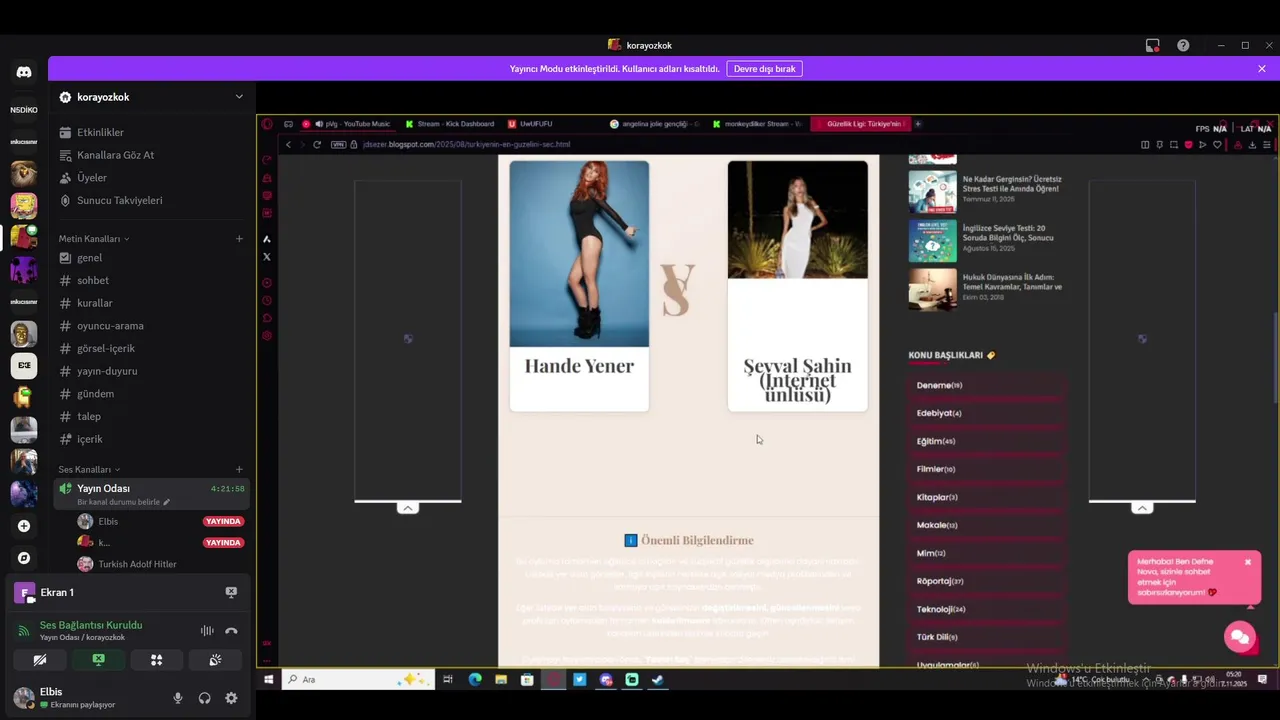Vote for the Şevval Şahin card
The image size is (1280, 720).
coord(797,286)
